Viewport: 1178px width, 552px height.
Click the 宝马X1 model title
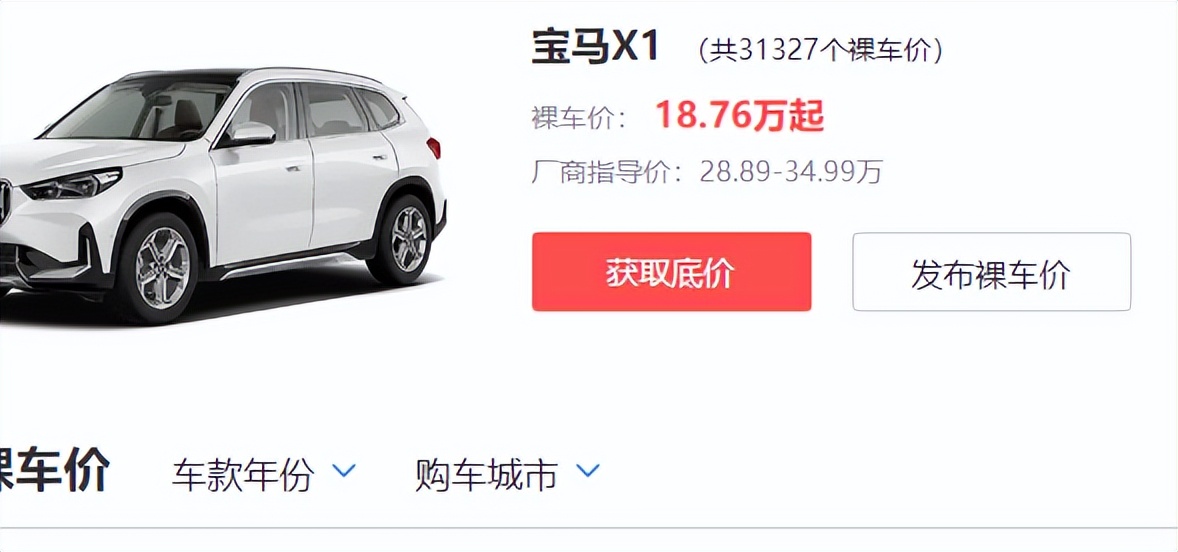595,48
